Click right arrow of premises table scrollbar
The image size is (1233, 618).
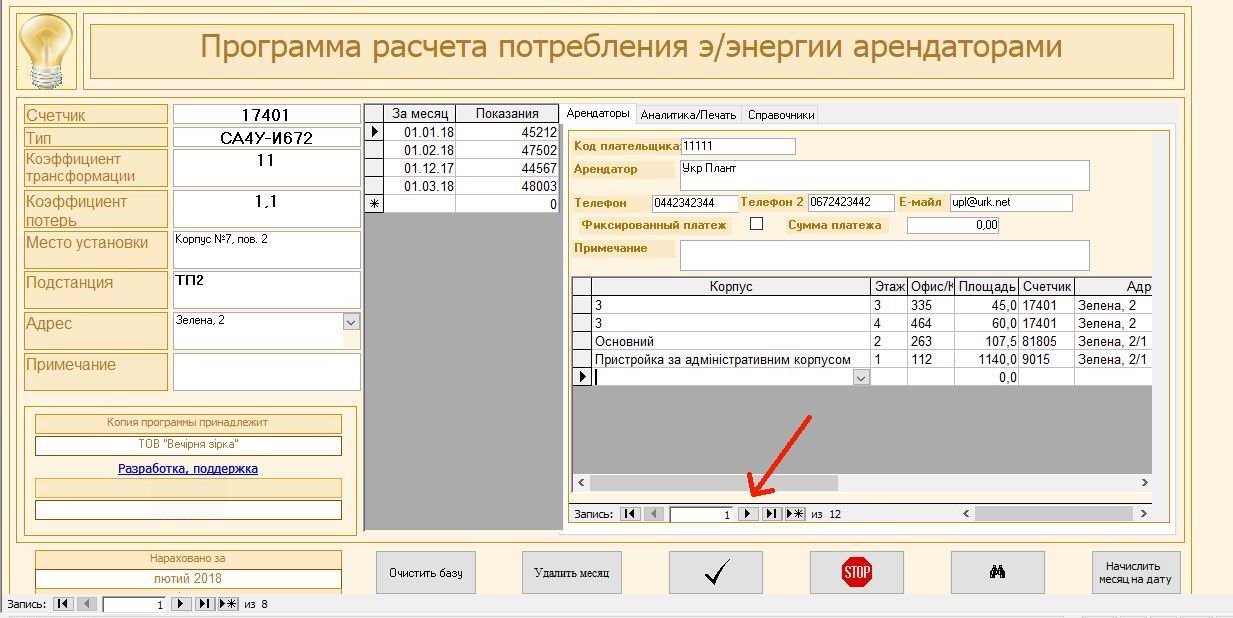click(x=1144, y=483)
